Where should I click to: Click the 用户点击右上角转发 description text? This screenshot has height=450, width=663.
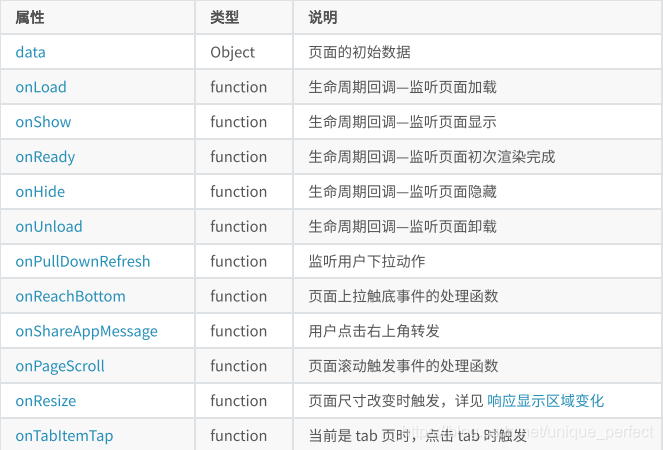click(x=375, y=331)
